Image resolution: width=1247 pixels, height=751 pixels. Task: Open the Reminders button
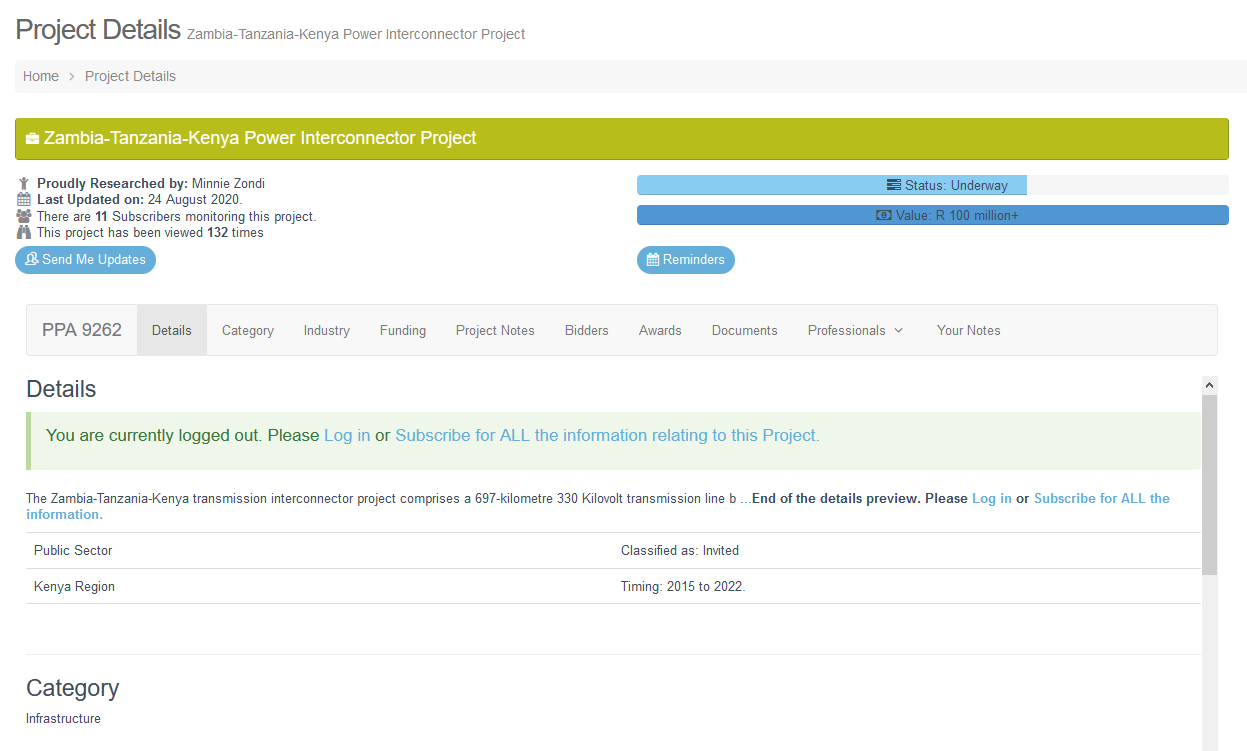click(x=686, y=260)
